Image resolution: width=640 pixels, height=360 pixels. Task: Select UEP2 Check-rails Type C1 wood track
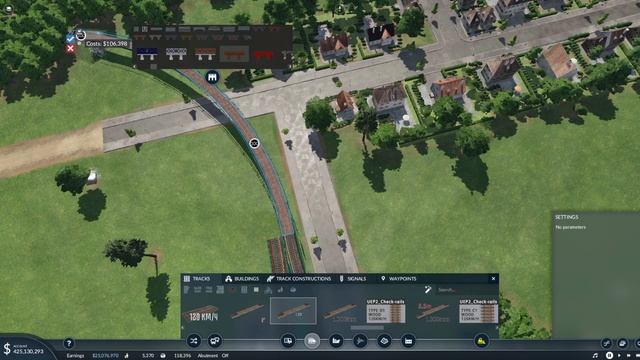pyautogui.click(x=478, y=311)
